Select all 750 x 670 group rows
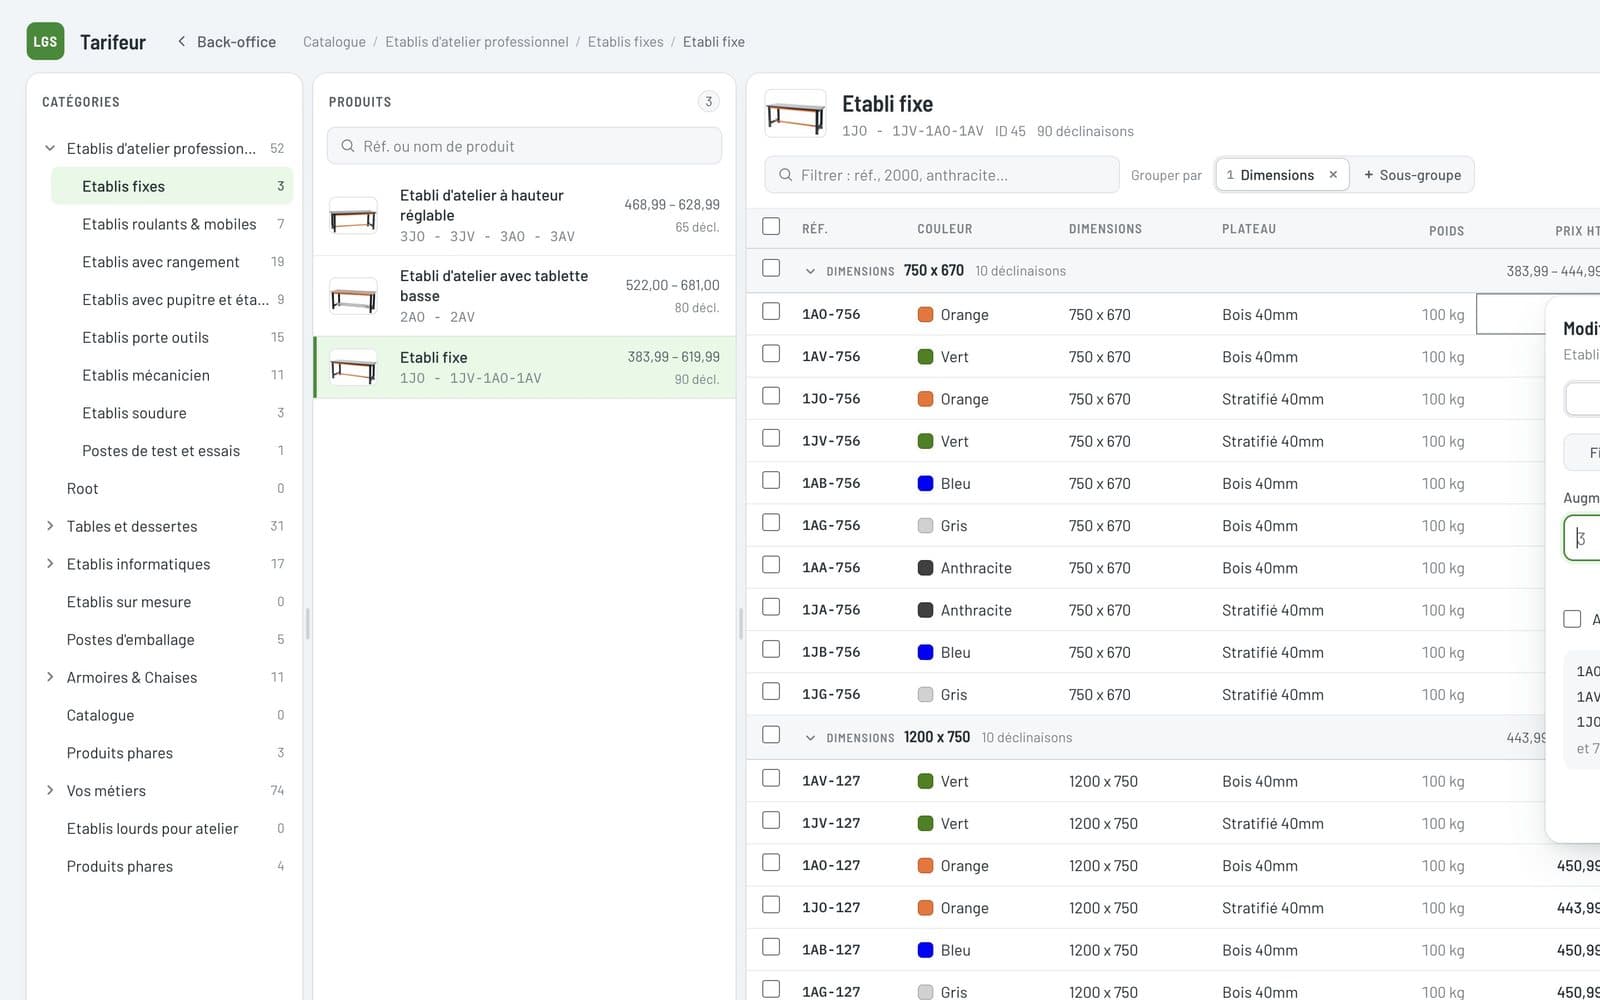The width and height of the screenshot is (1600, 1000). pyautogui.click(x=771, y=268)
